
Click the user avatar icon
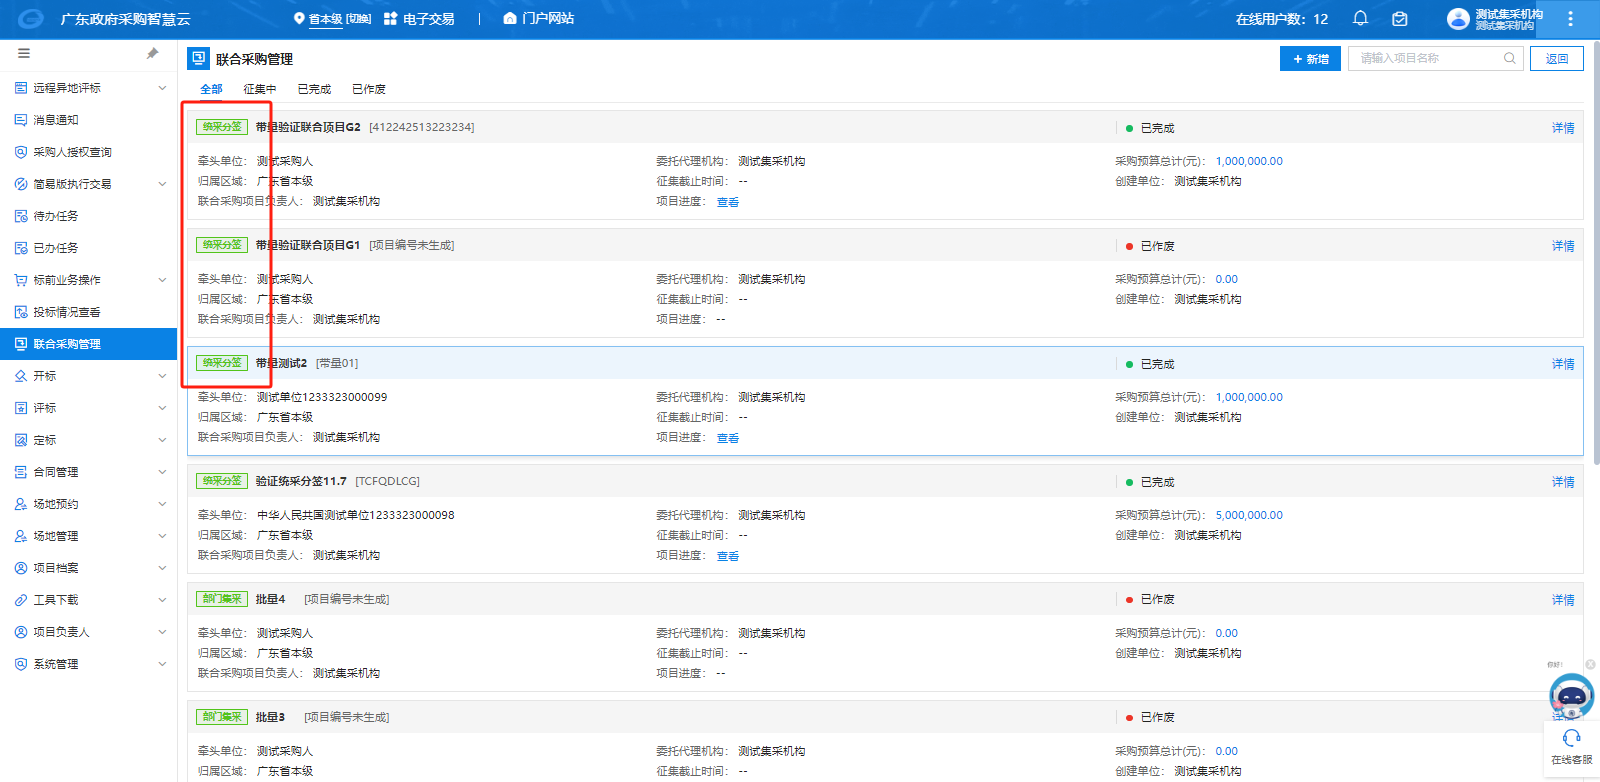click(x=1458, y=19)
